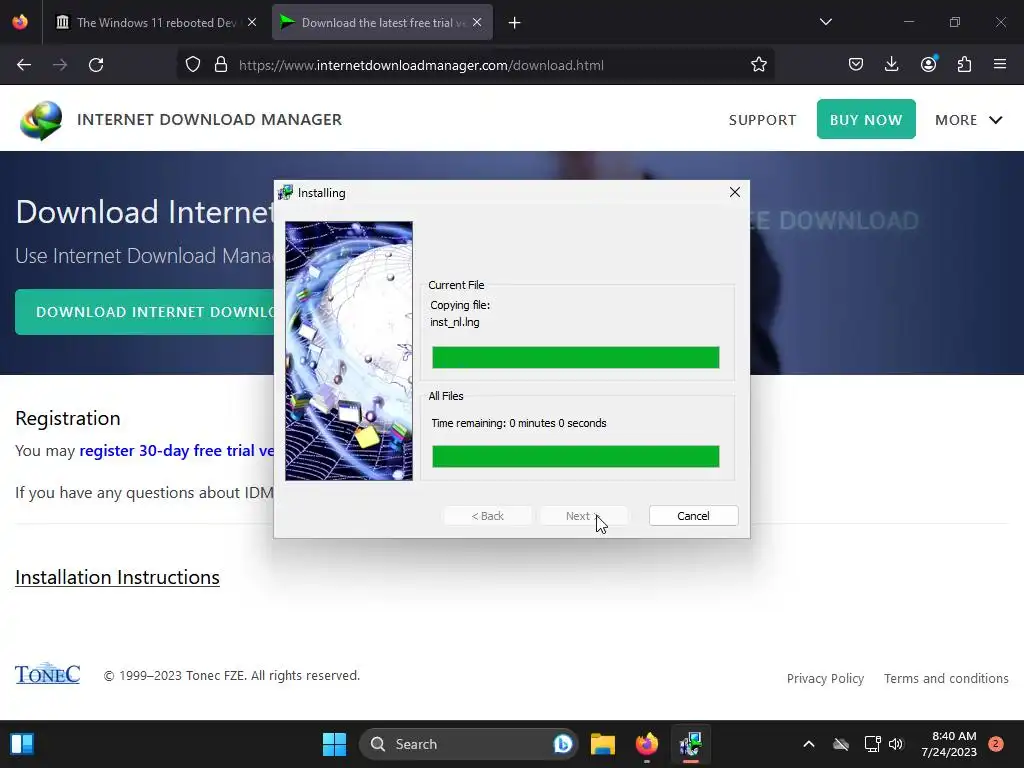
Task: Go forward one page
Action: click(x=60, y=65)
